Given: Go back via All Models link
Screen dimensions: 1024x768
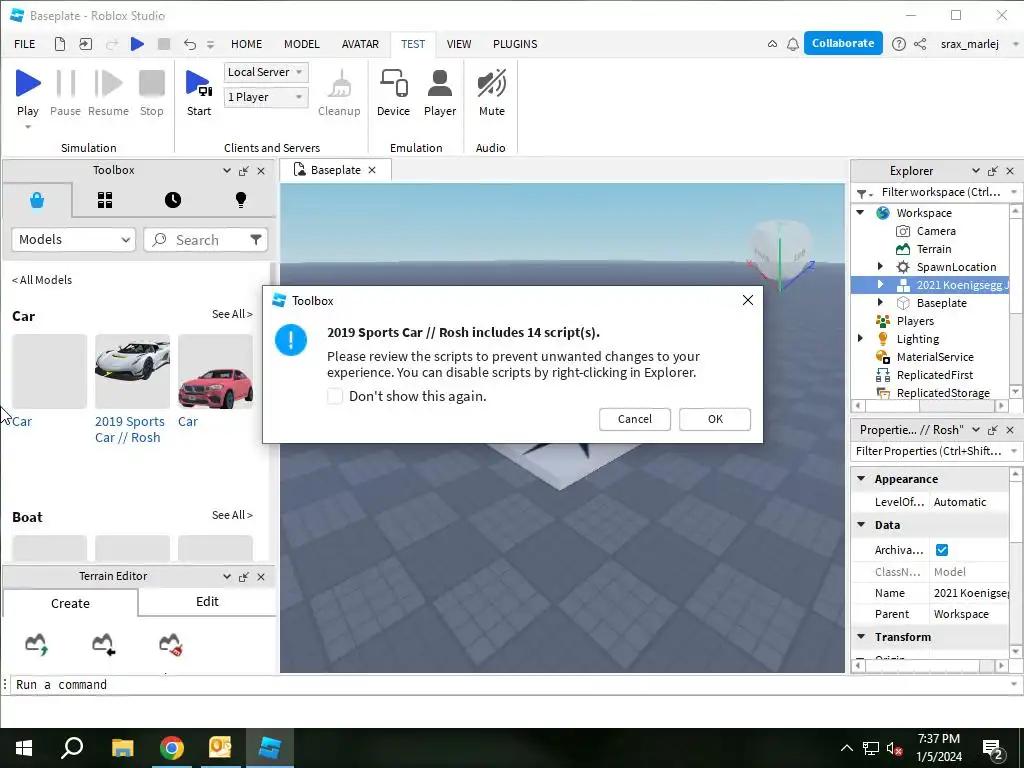Looking at the screenshot, I should pyautogui.click(x=42, y=280).
